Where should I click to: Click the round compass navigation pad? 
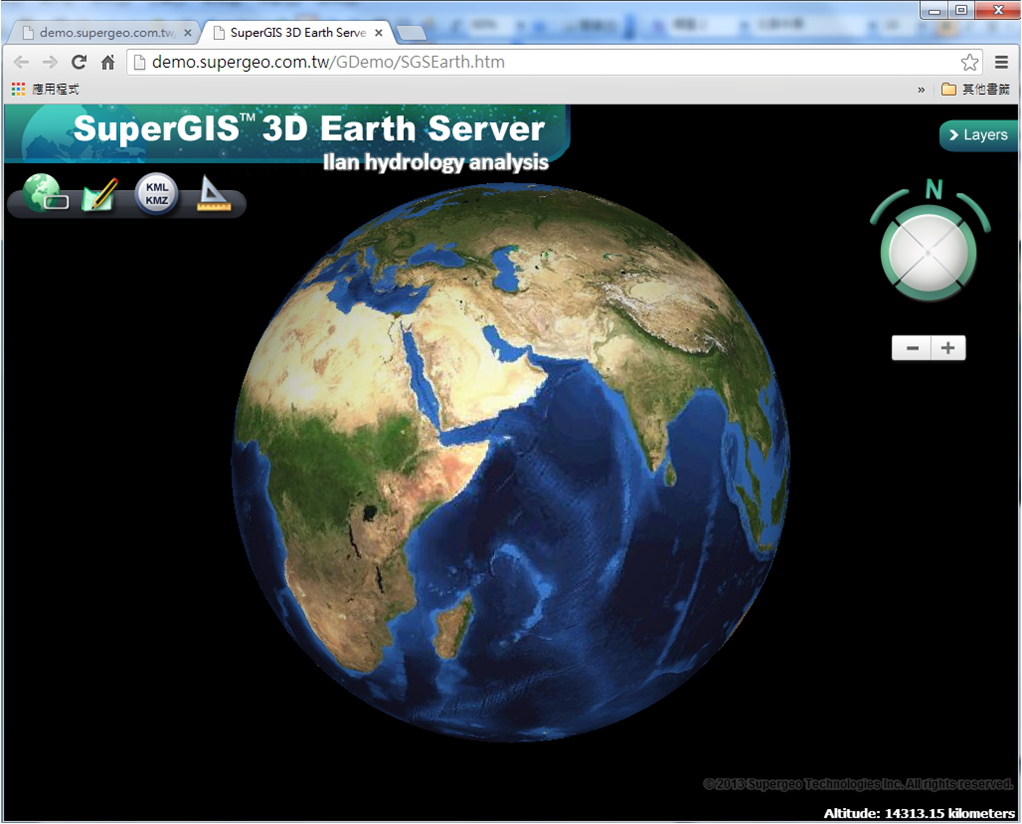(x=928, y=252)
